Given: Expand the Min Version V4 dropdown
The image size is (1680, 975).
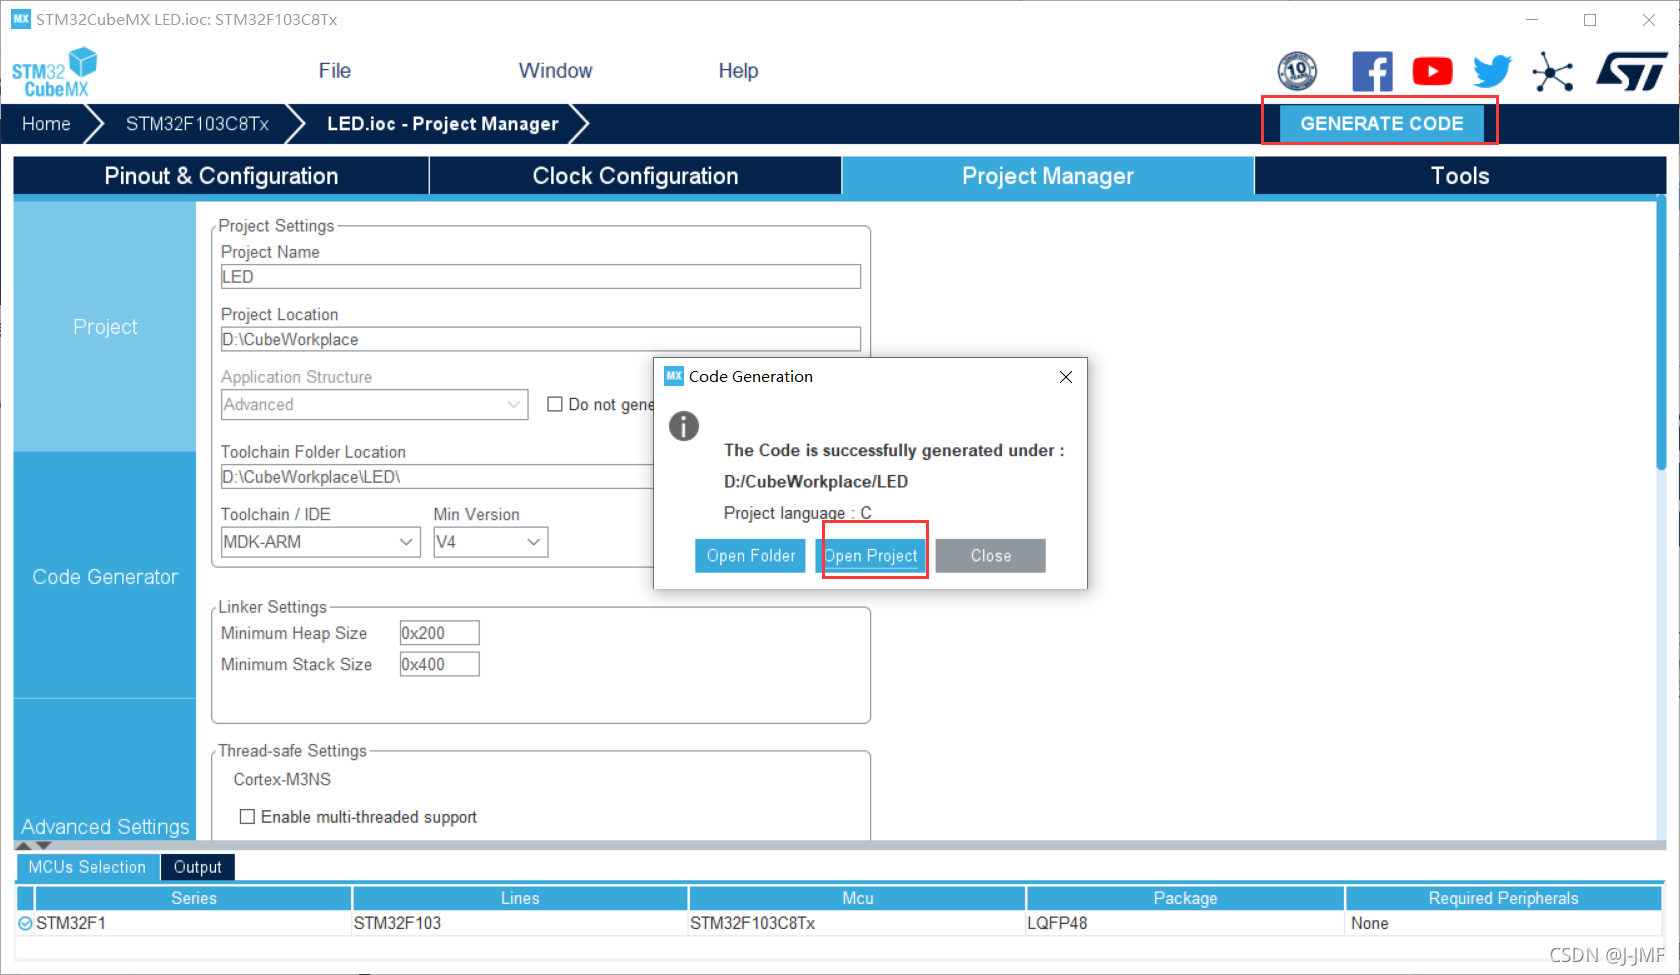Looking at the screenshot, I should (490, 542).
